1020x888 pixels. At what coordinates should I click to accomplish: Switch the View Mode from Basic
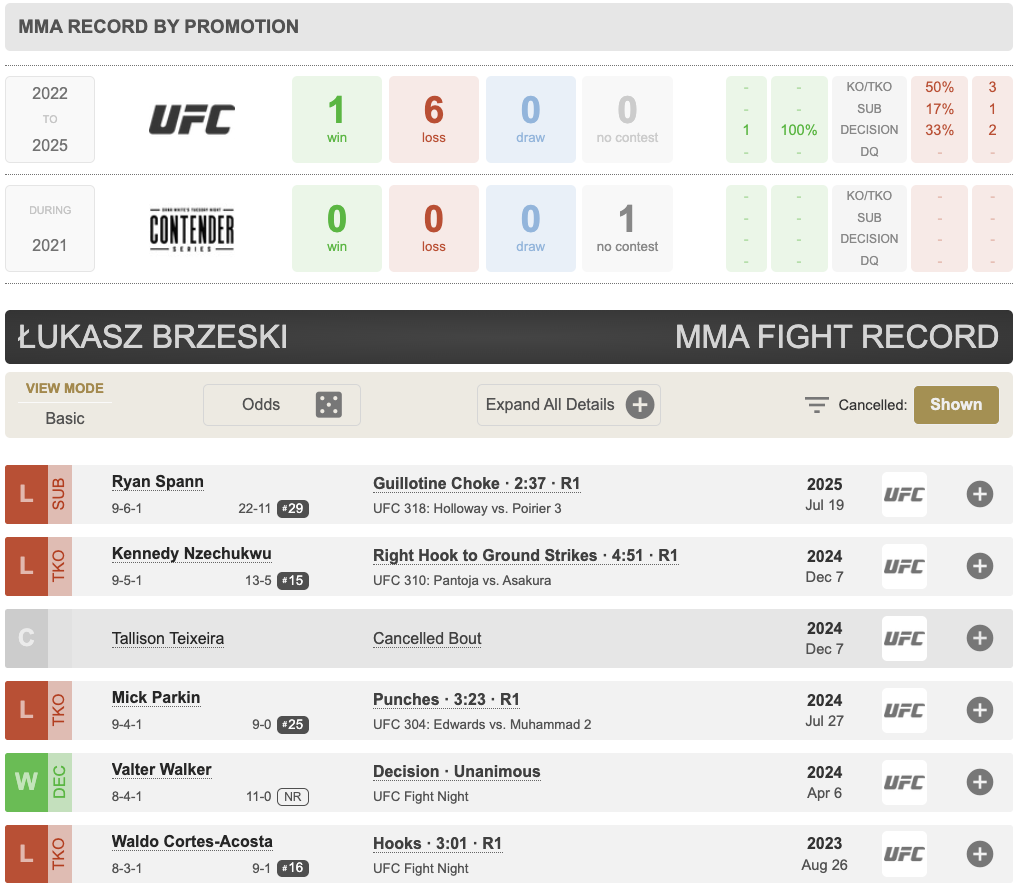[65, 418]
